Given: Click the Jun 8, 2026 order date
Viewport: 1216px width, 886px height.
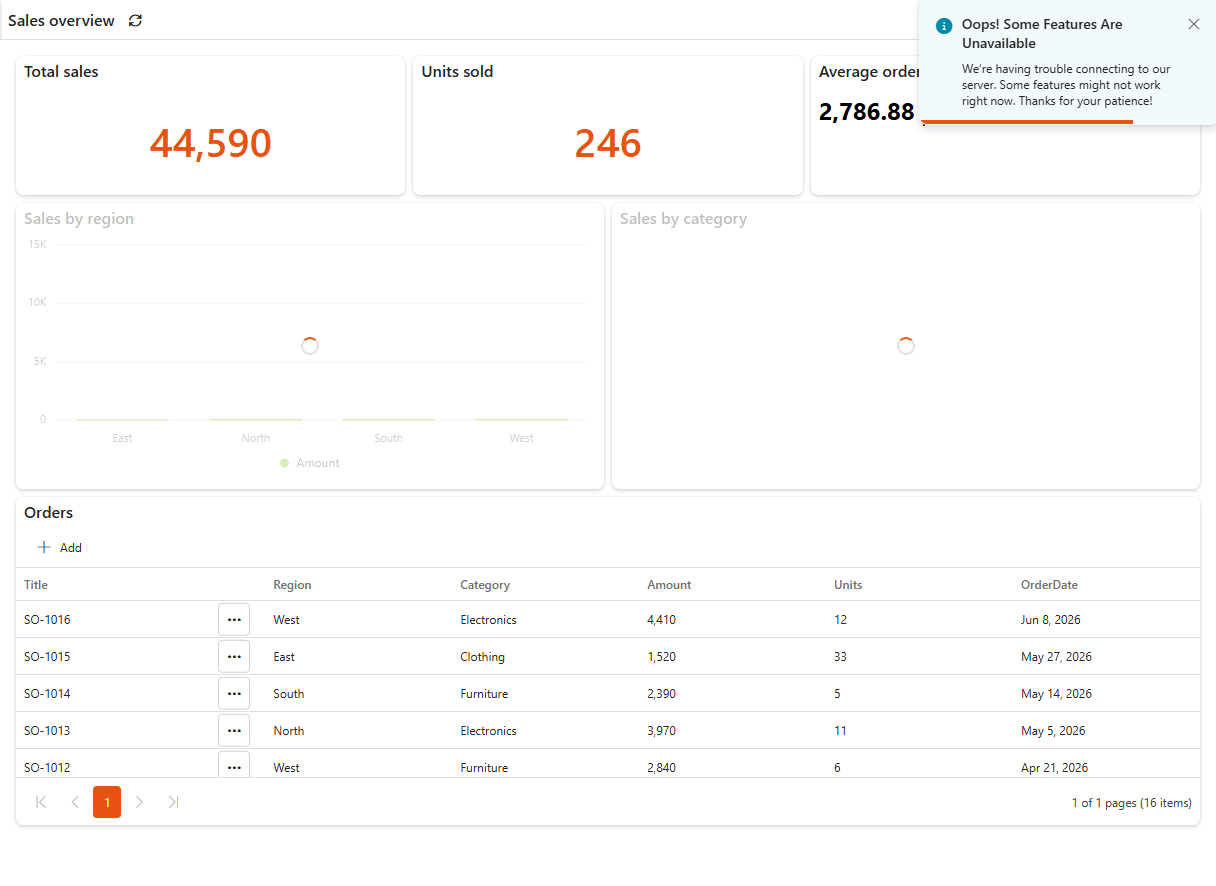Looking at the screenshot, I should click(x=1050, y=620).
